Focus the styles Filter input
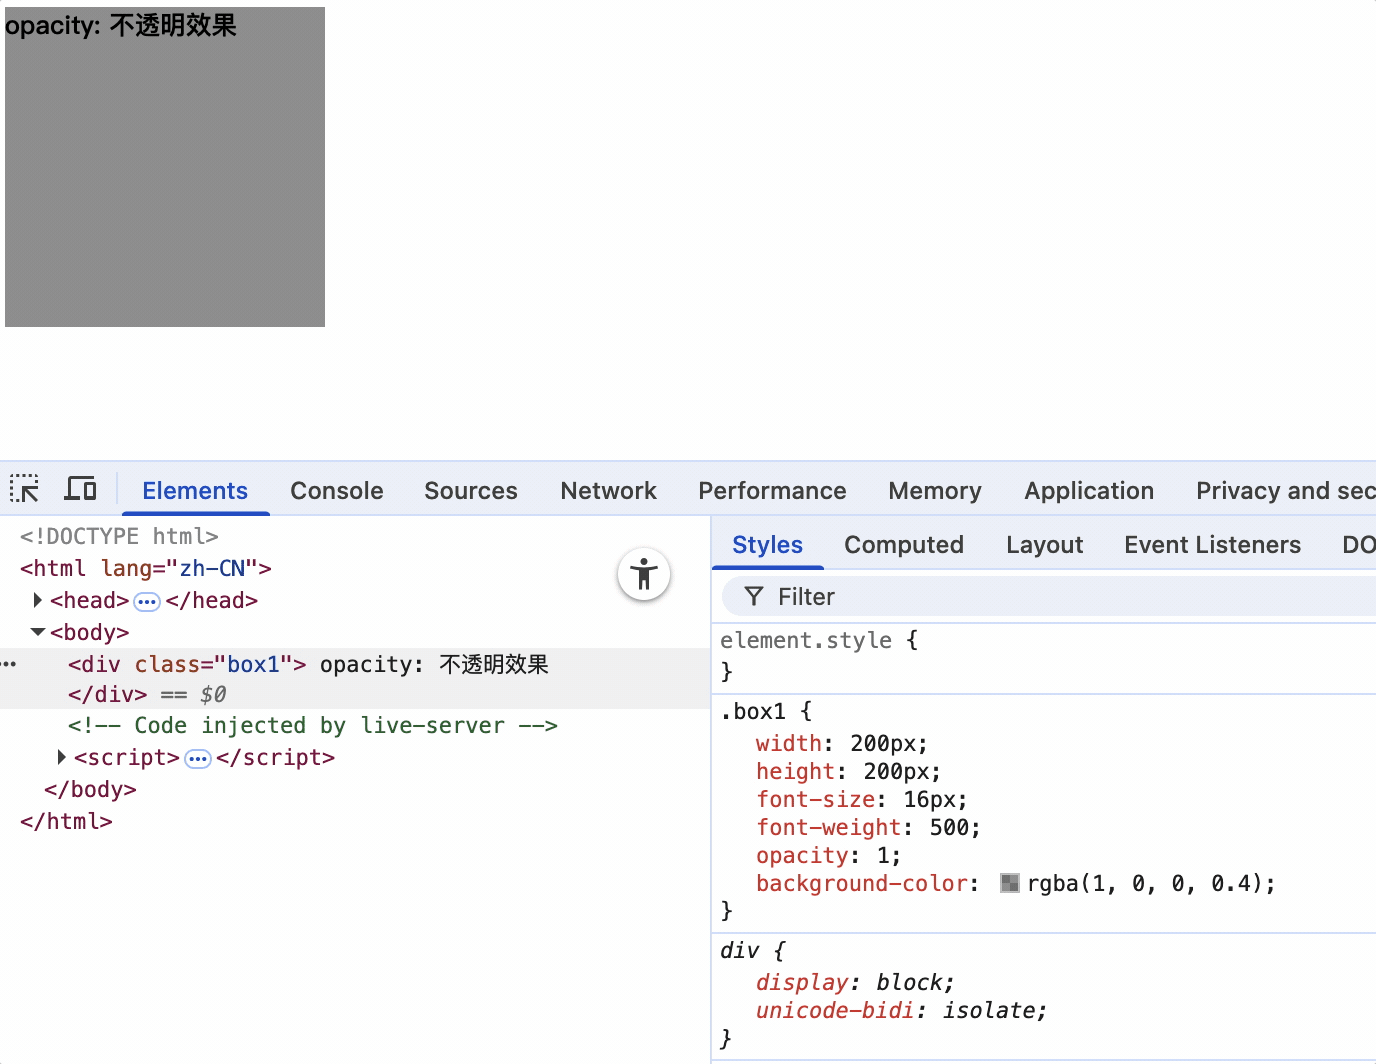The width and height of the screenshot is (1376, 1064). 1049,597
